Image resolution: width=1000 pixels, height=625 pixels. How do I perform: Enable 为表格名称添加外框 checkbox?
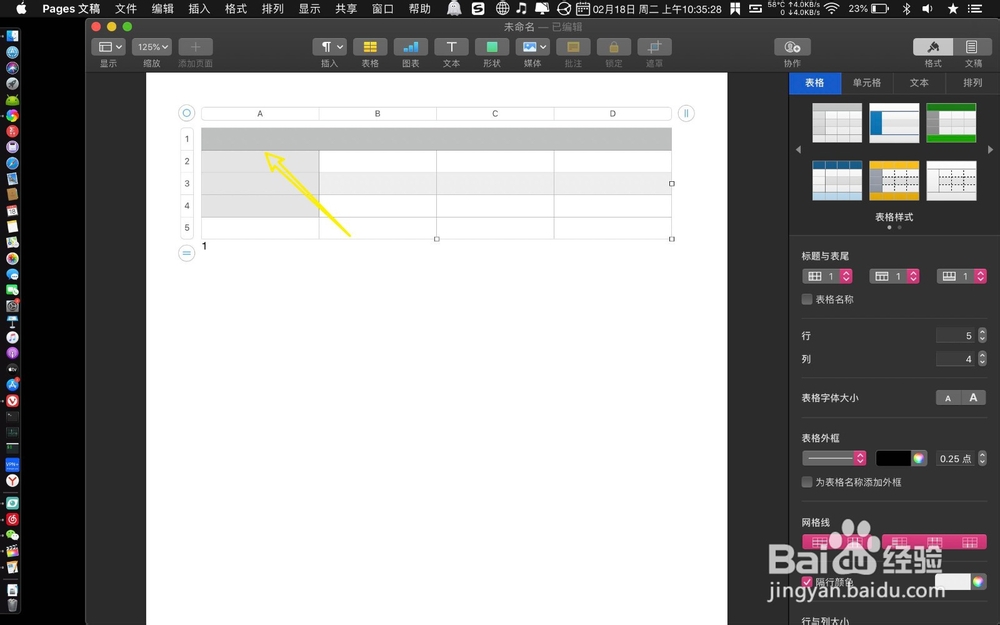click(x=807, y=482)
